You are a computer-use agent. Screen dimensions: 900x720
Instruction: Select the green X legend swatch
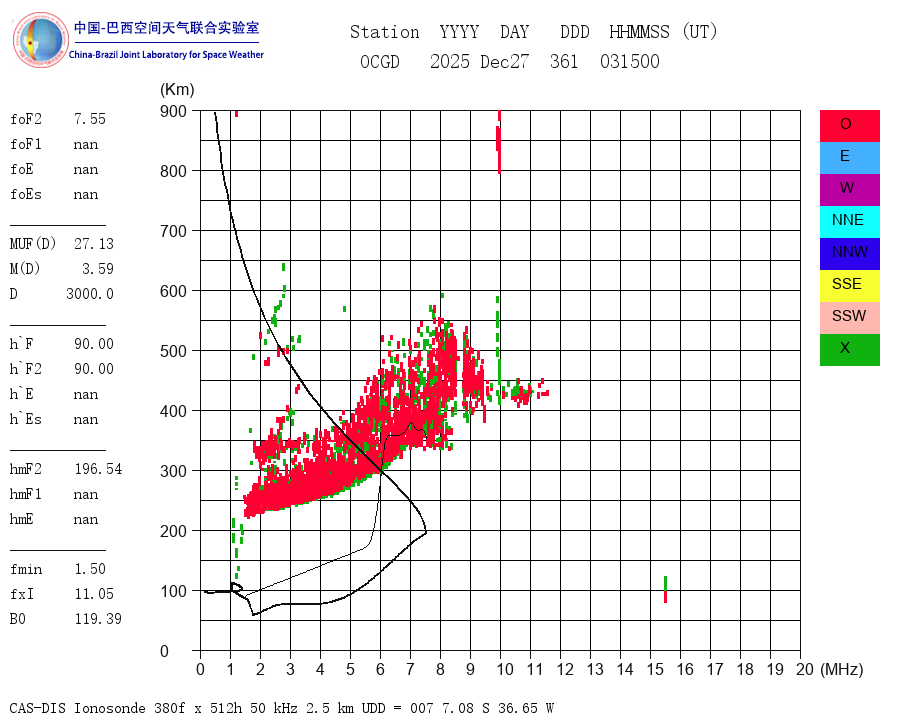[x=849, y=350]
